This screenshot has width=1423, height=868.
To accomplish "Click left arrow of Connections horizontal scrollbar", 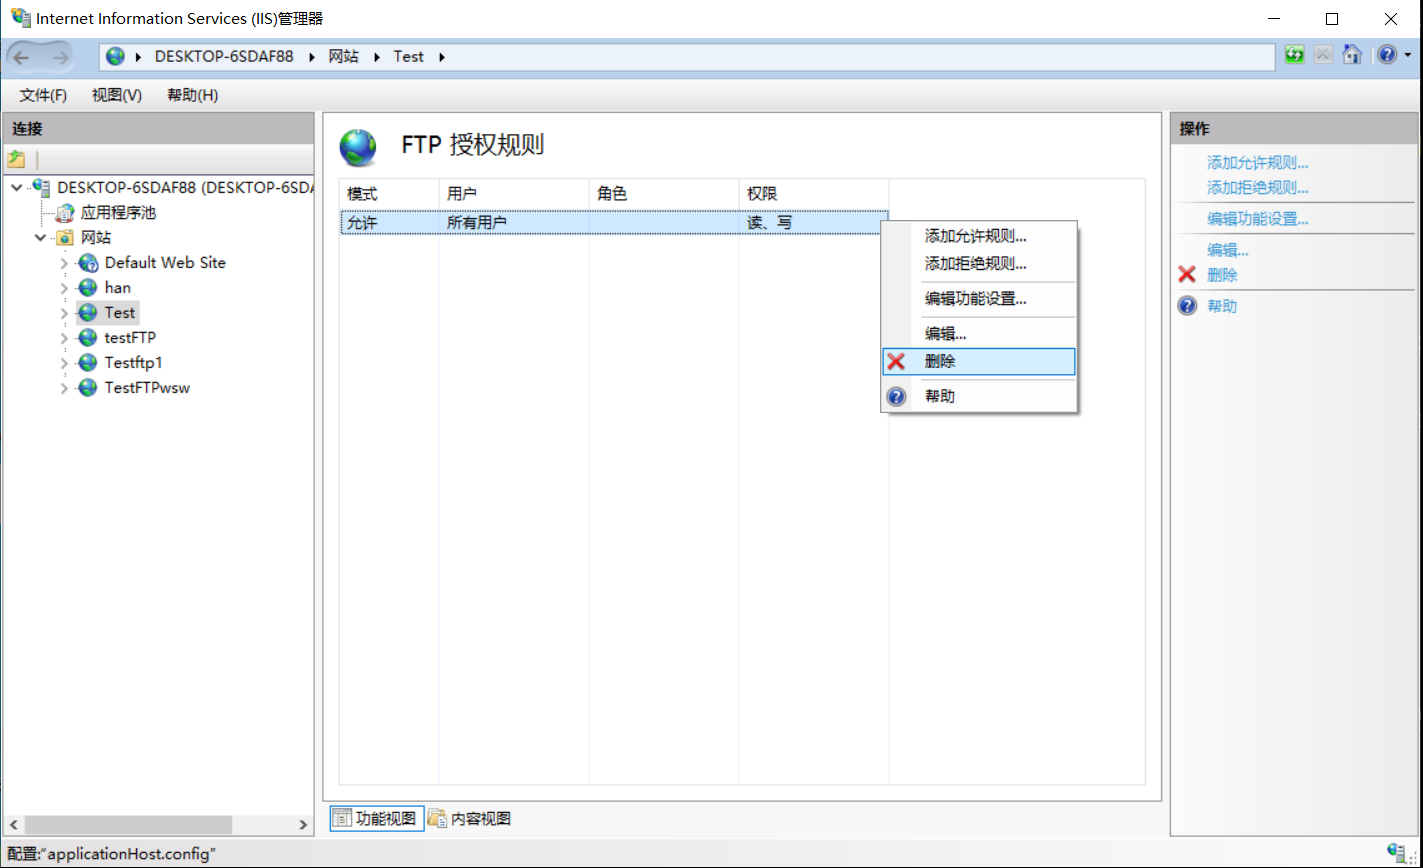I will coord(11,825).
